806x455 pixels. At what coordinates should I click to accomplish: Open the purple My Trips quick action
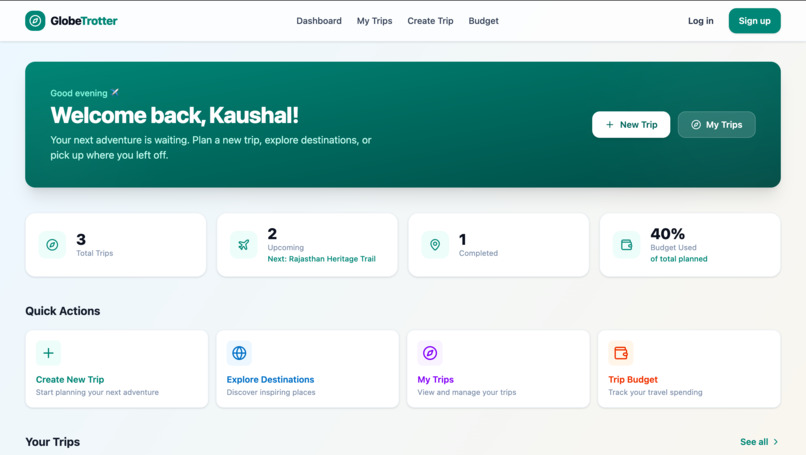[498, 369]
